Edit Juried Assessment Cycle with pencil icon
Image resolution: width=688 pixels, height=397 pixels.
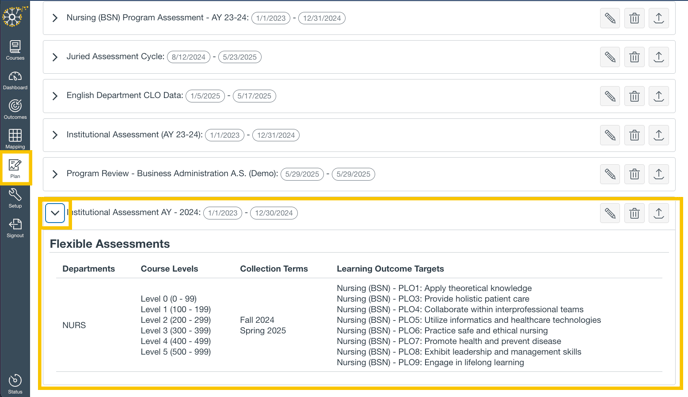(x=610, y=57)
